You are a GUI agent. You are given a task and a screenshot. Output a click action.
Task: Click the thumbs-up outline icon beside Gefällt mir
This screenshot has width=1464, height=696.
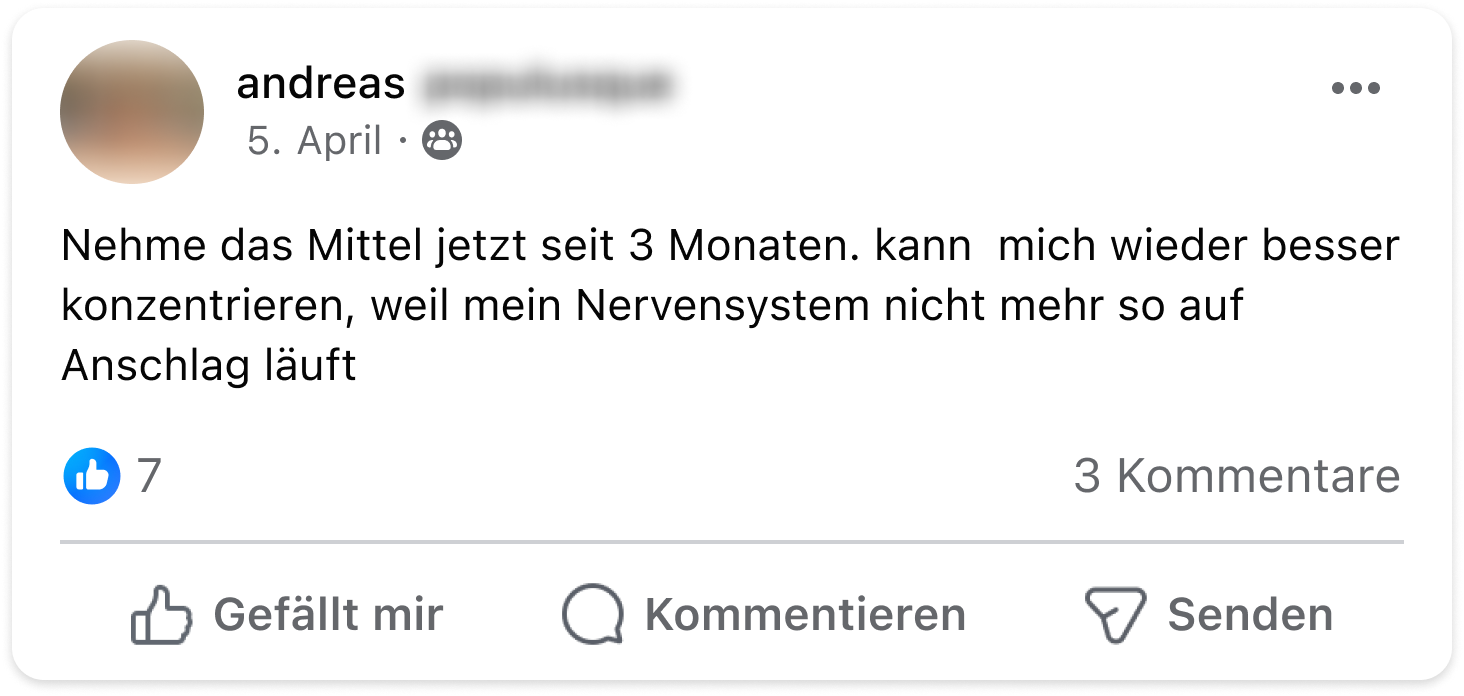pos(160,614)
